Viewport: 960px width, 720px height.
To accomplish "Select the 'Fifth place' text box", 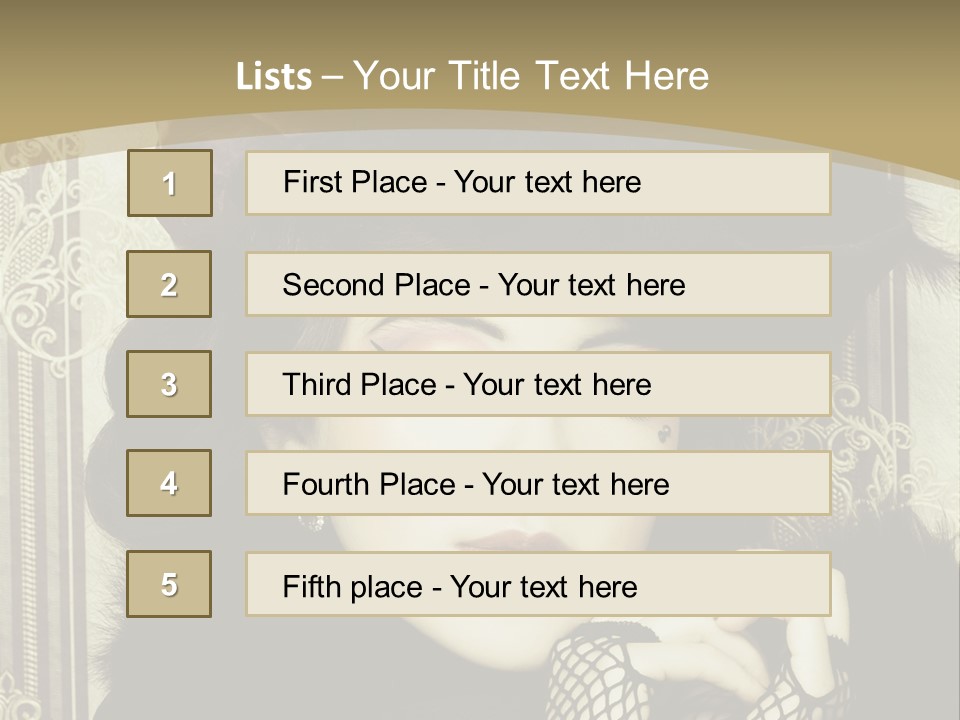I will point(538,585).
